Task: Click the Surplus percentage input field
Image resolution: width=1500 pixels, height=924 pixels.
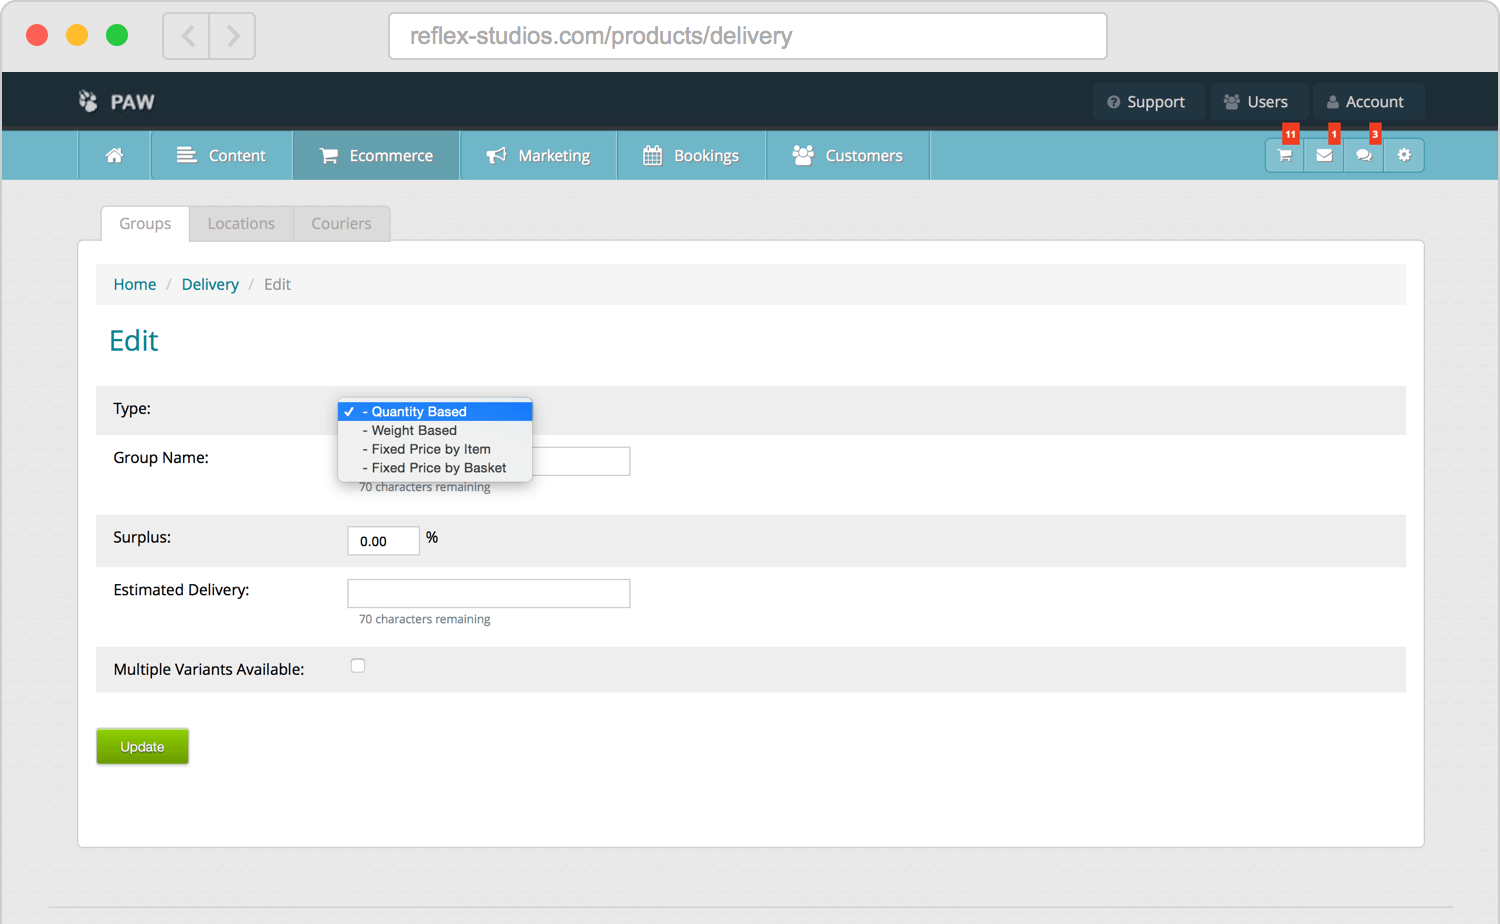Action: pos(383,541)
